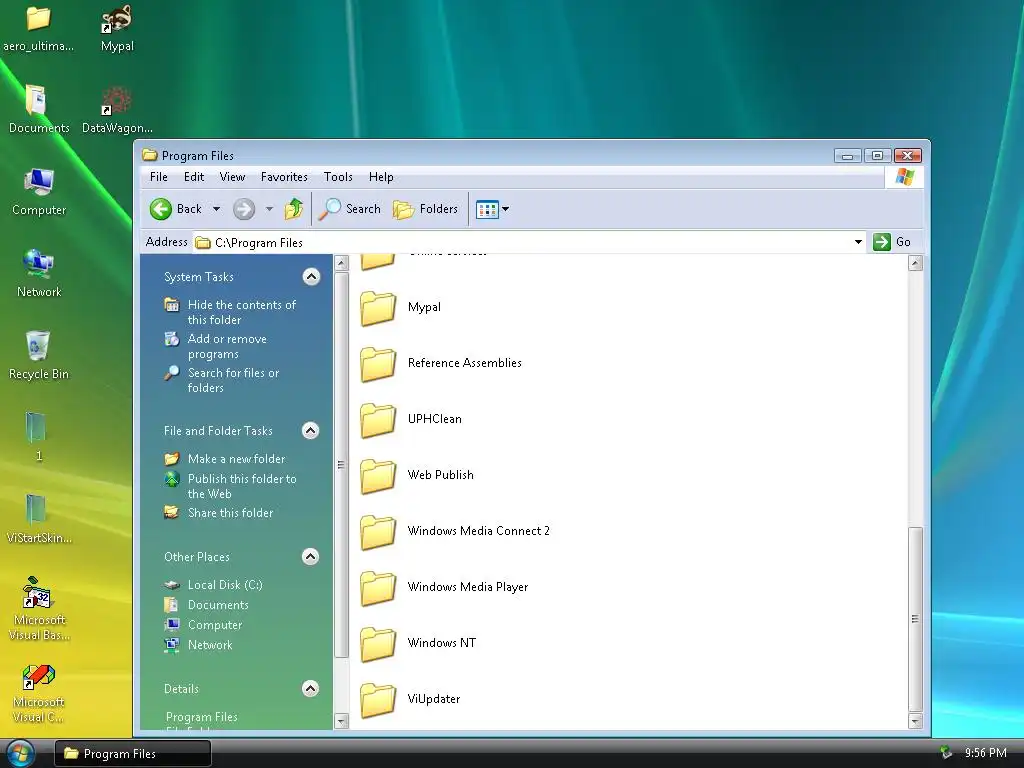Open Forward history dropdown arrow
The width and height of the screenshot is (1024, 768).
pyautogui.click(x=269, y=209)
